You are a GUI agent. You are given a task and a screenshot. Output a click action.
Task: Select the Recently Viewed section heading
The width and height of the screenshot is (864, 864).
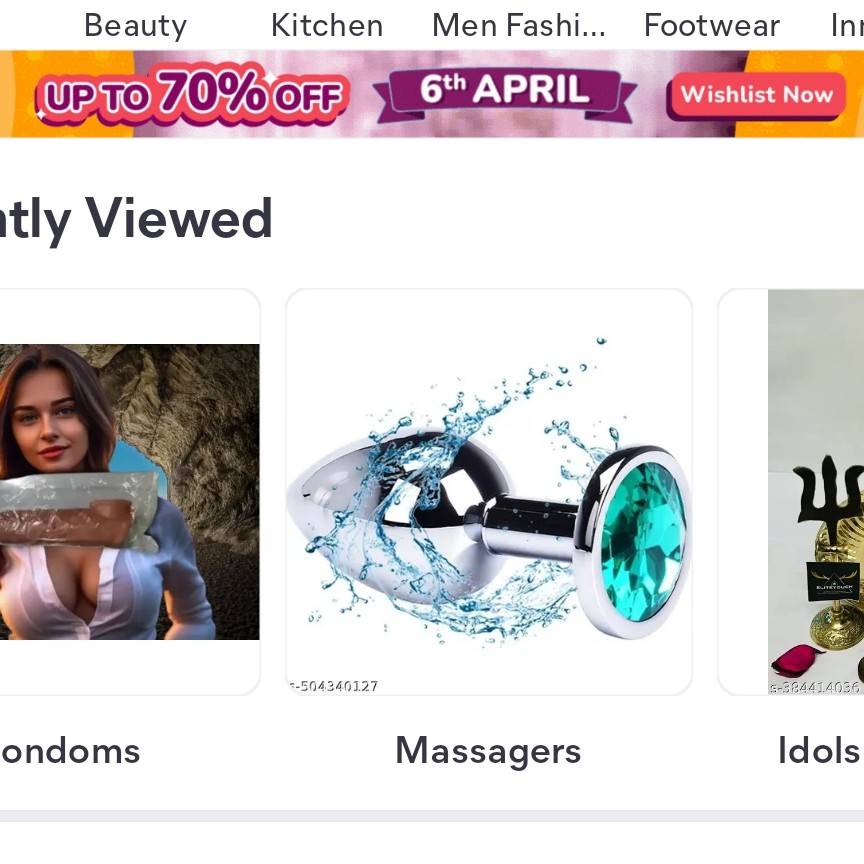pos(136,219)
